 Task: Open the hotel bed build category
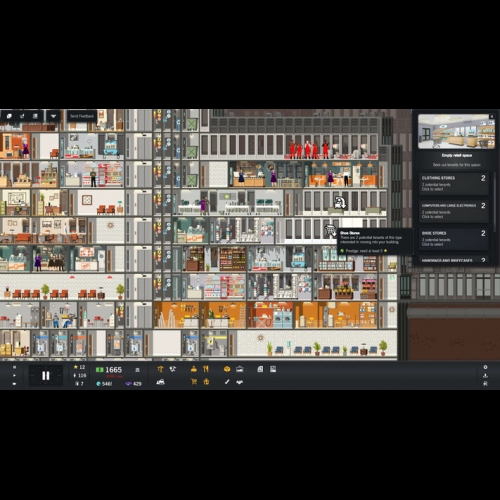coord(240,369)
